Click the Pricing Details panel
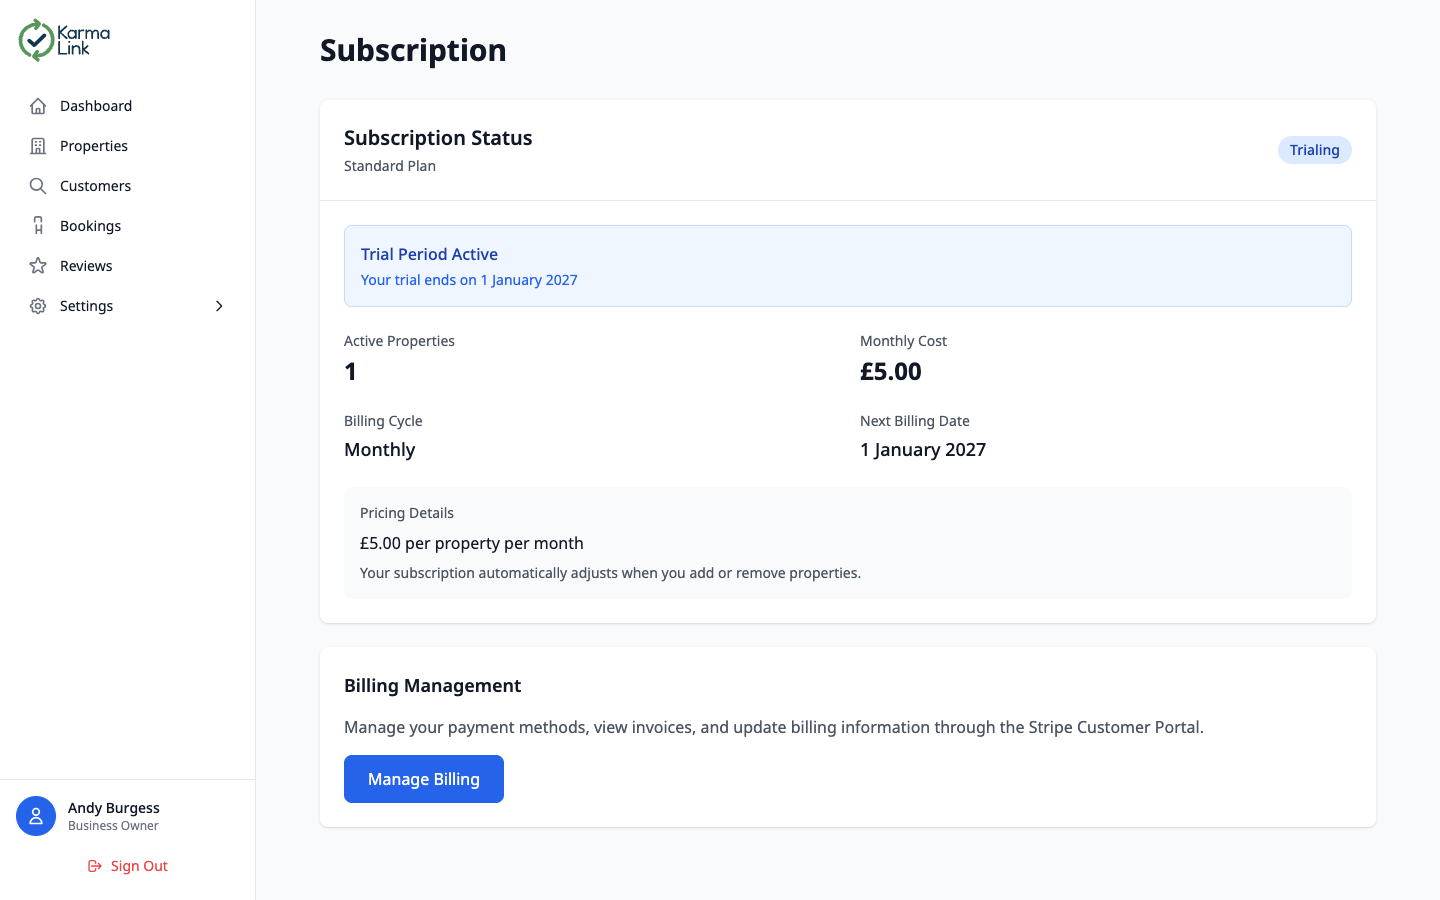Viewport: 1440px width, 900px height. click(848, 542)
